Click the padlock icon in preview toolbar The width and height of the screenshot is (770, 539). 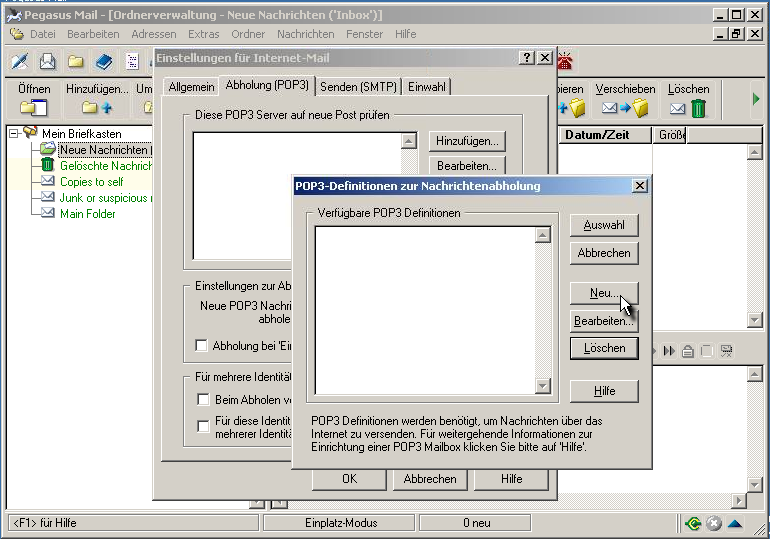(688, 351)
